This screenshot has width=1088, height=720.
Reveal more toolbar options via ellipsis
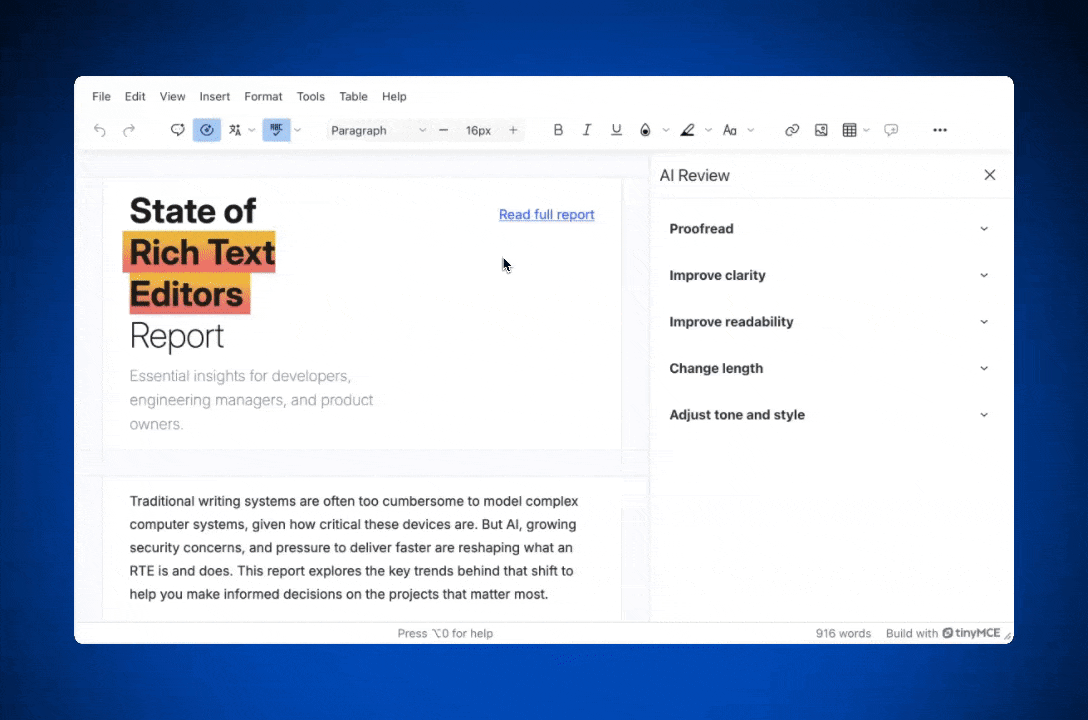point(940,130)
